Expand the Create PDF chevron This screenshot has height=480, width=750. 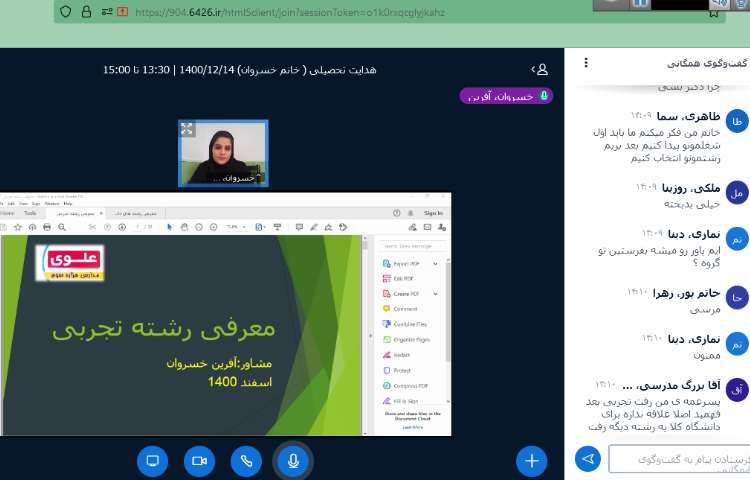(435, 294)
